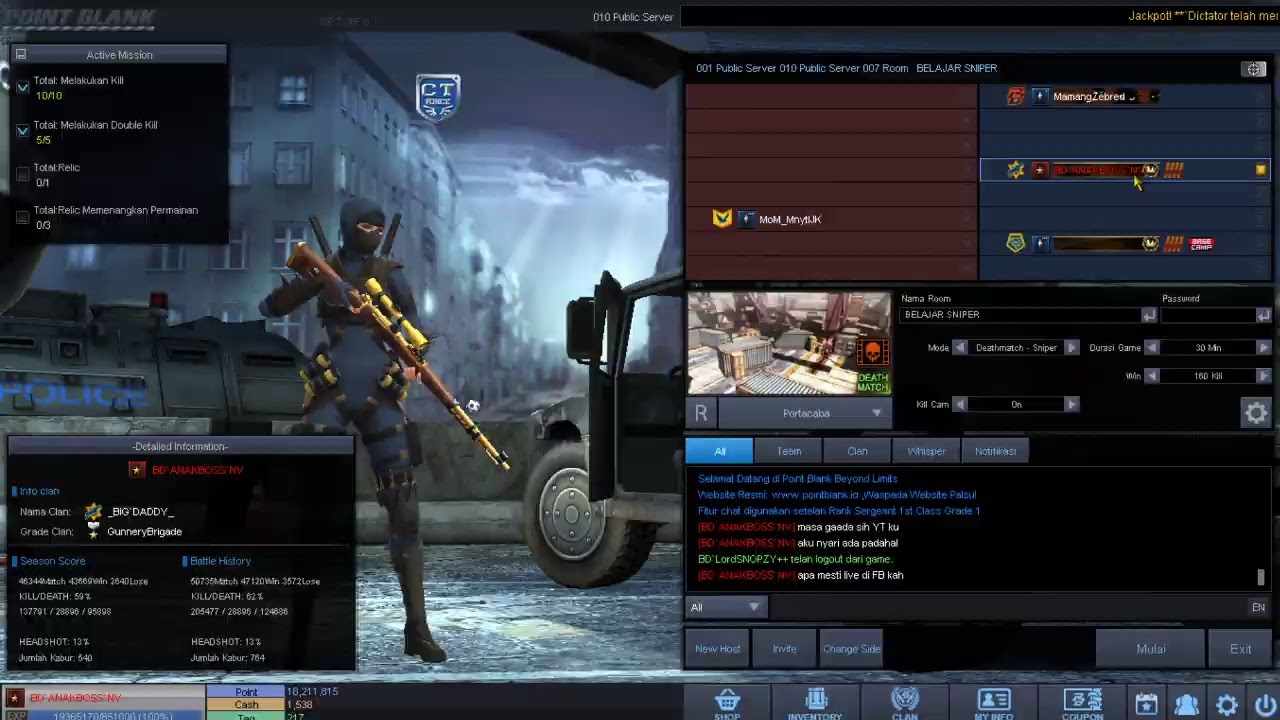1280x720 pixels.
Task: Click the Nama Room input field
Action: click(1020, 315)
